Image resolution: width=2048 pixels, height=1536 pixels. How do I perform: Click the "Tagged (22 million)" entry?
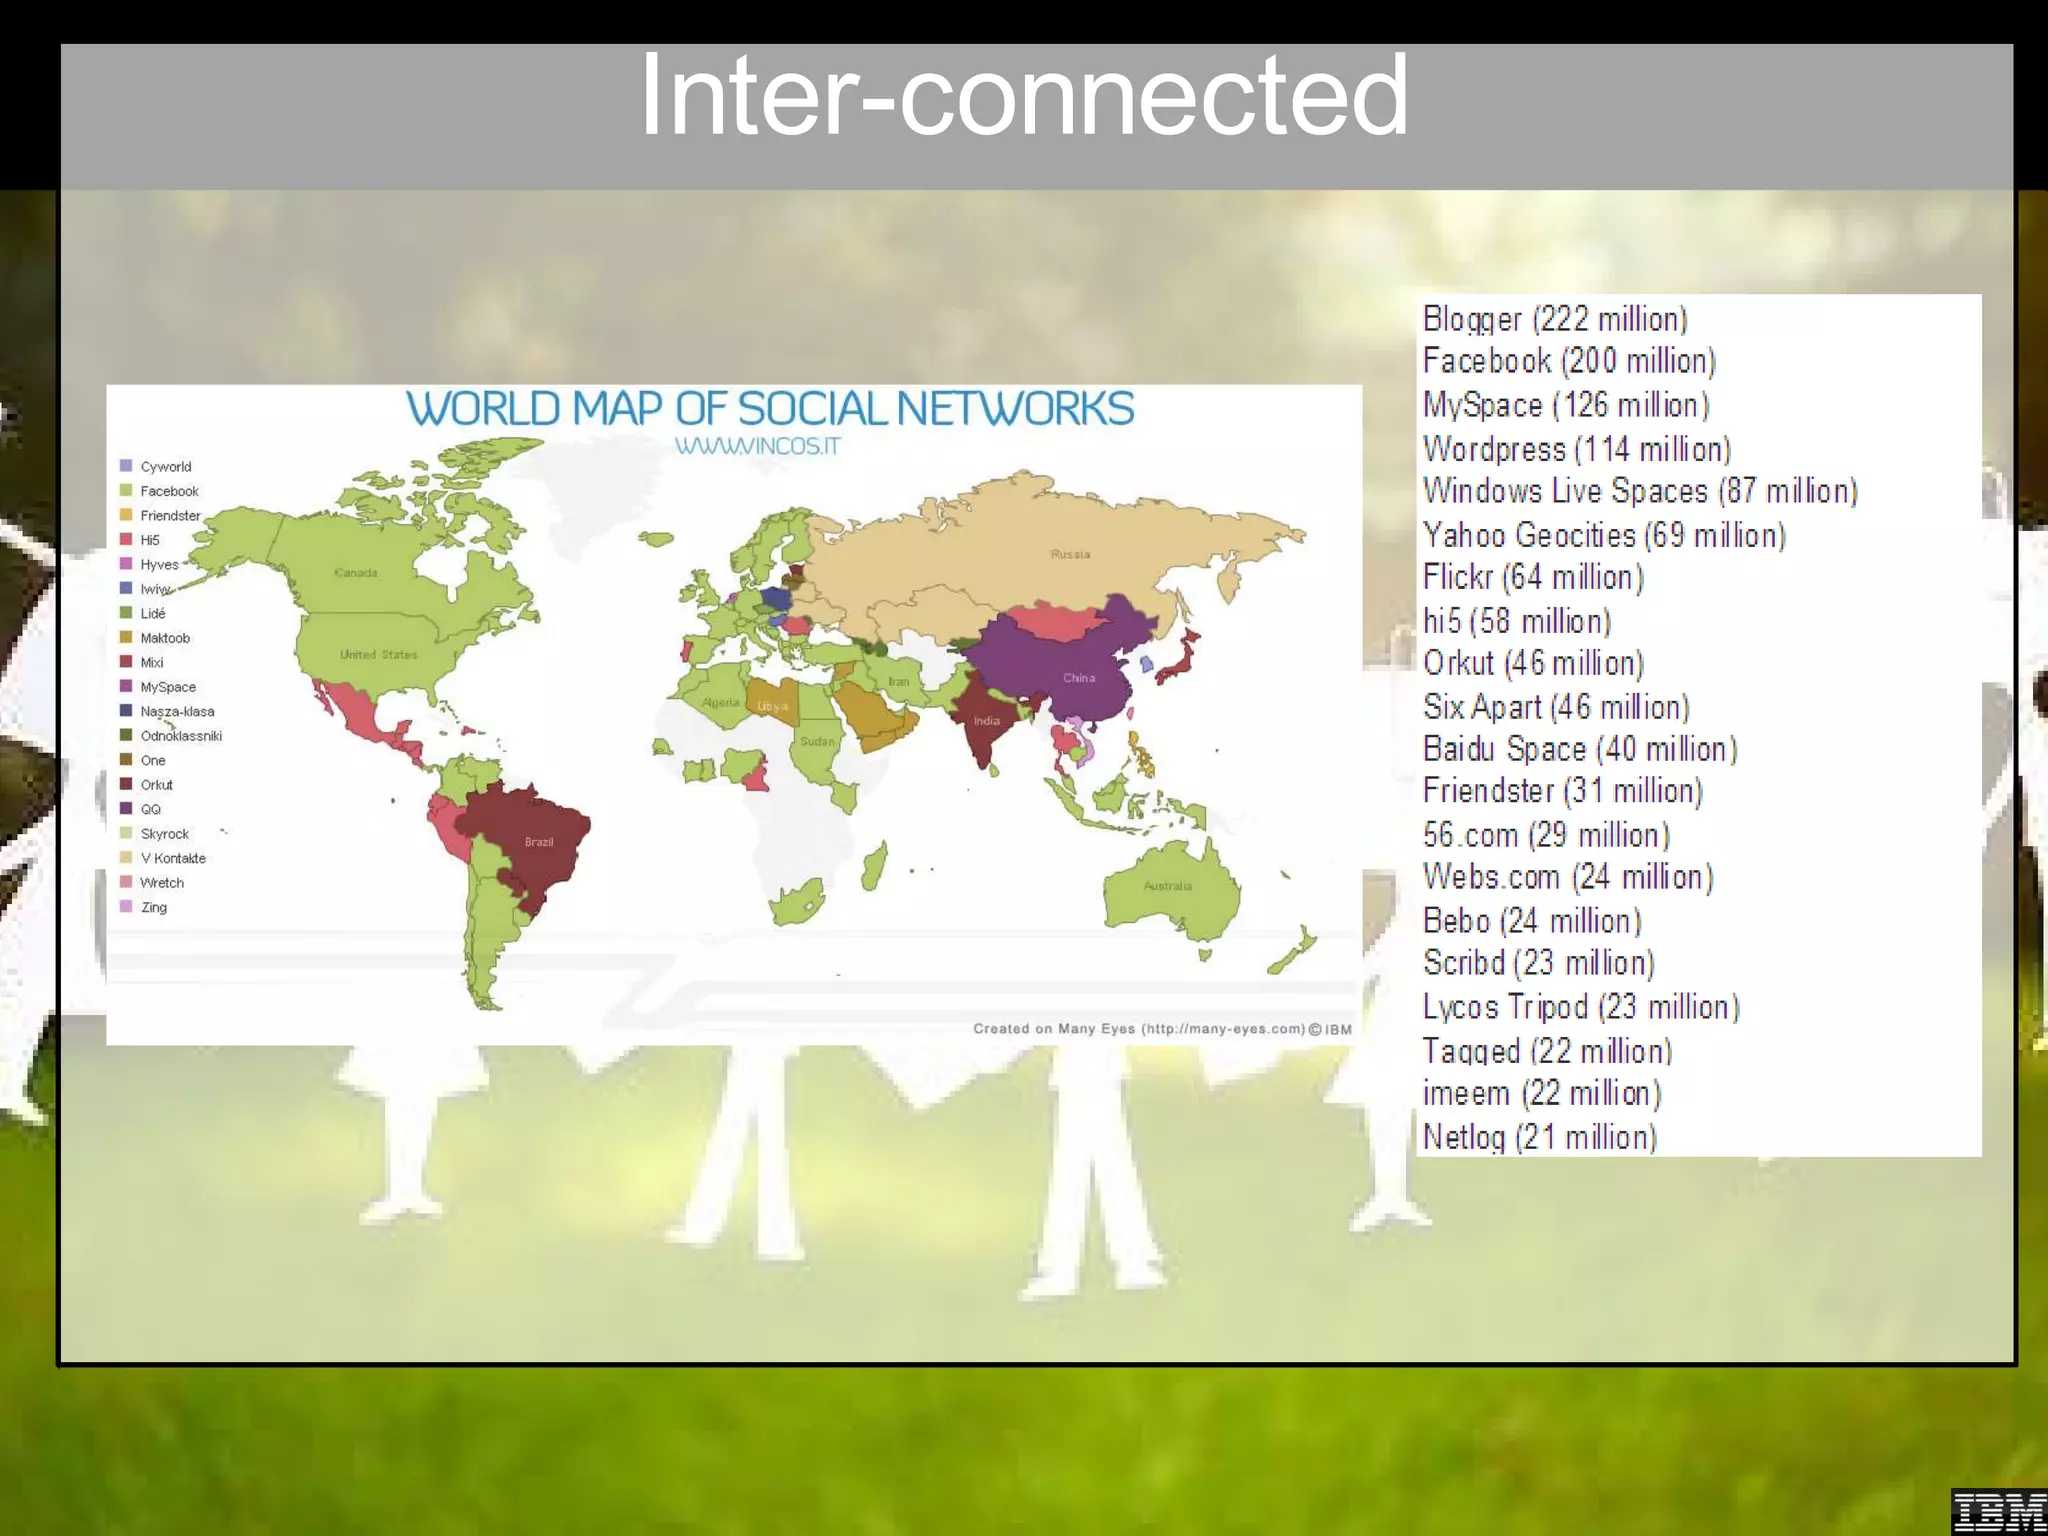1547,1051
